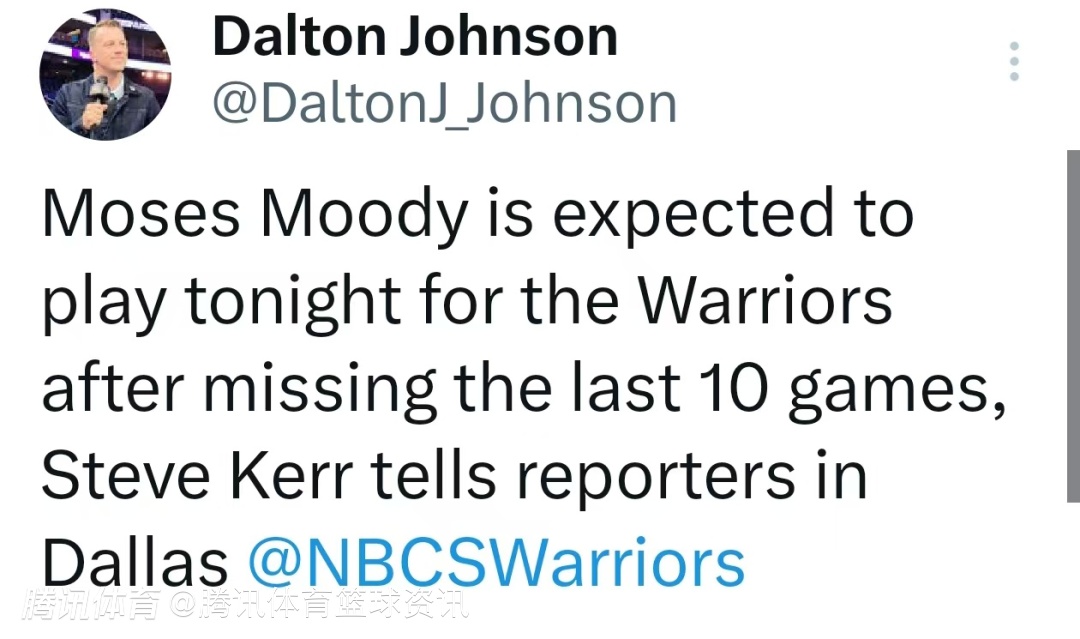Open the three-dot more options menu
The image size is (1080, 639).
[x=1015, y=62]
